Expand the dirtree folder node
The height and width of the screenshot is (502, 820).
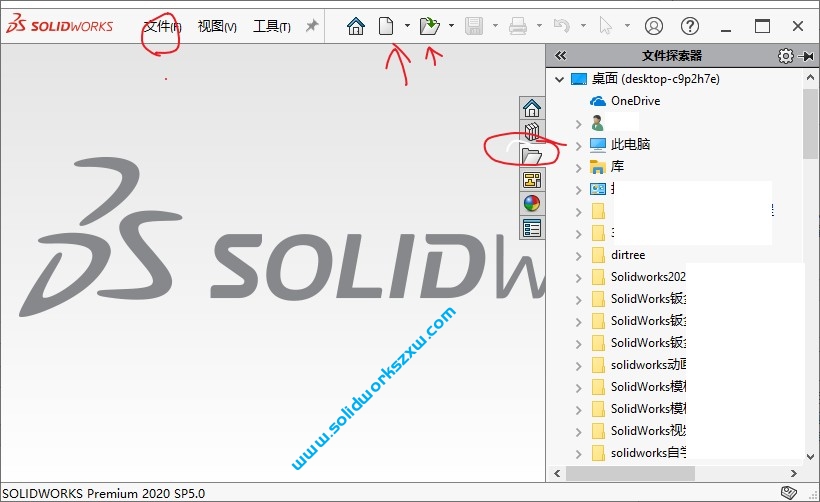pos(579,255)
